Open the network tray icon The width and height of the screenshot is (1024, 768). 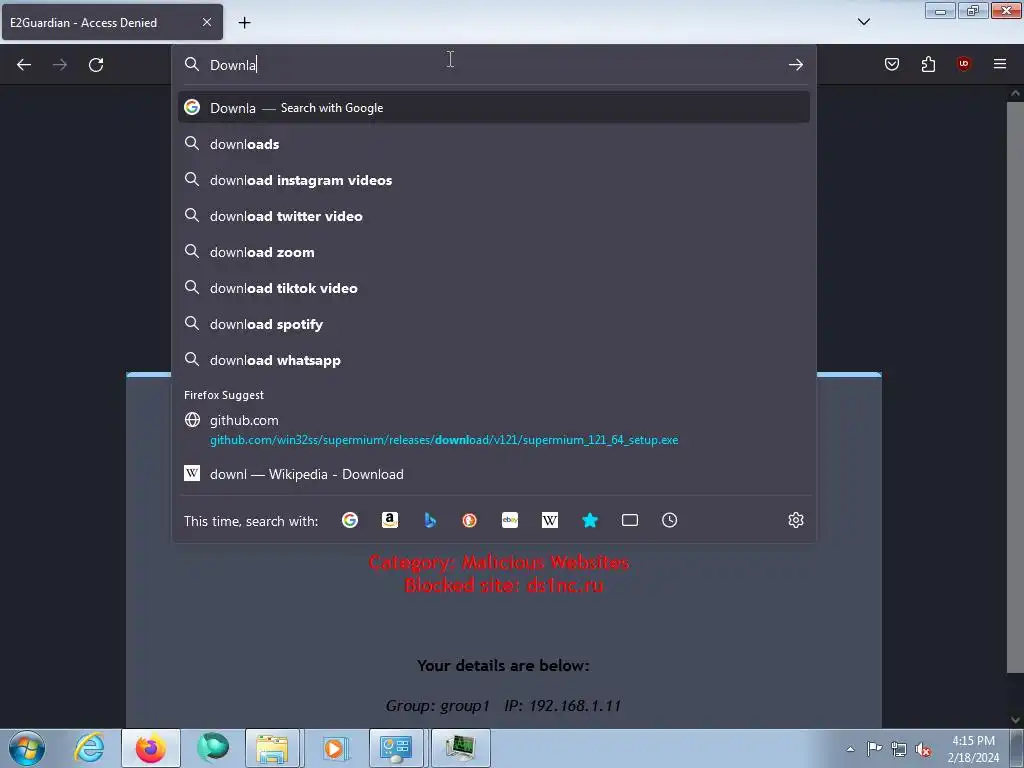tap(899, 750)
